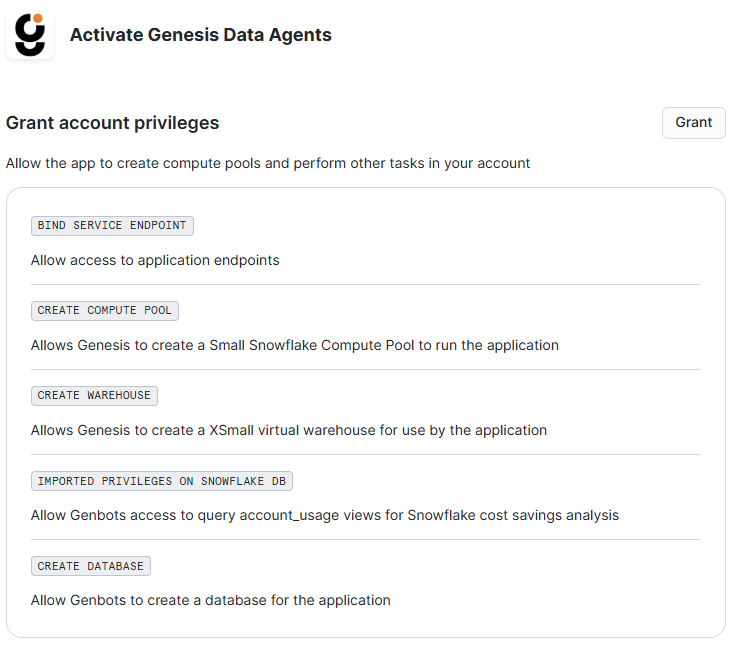Click Allow access to application endpoints text
Screen dimensions: 732x645
click(155, 260)
